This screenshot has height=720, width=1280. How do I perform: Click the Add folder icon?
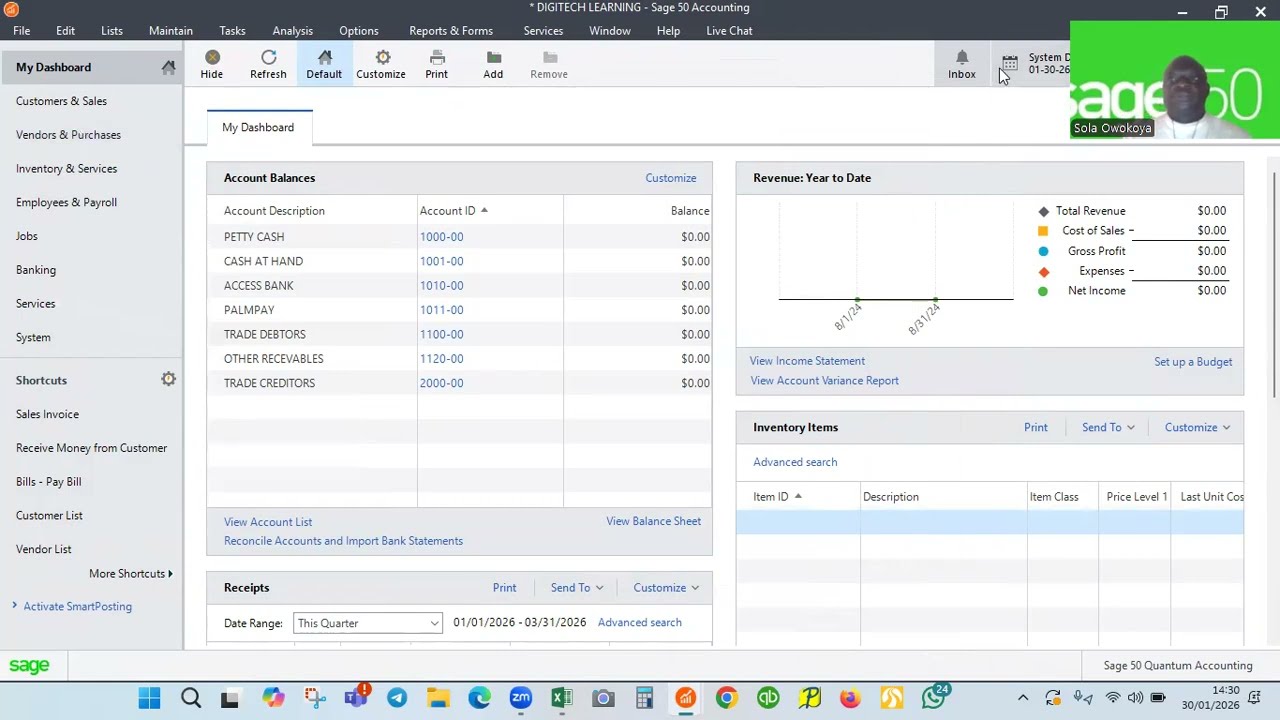(x=493, y=58)
